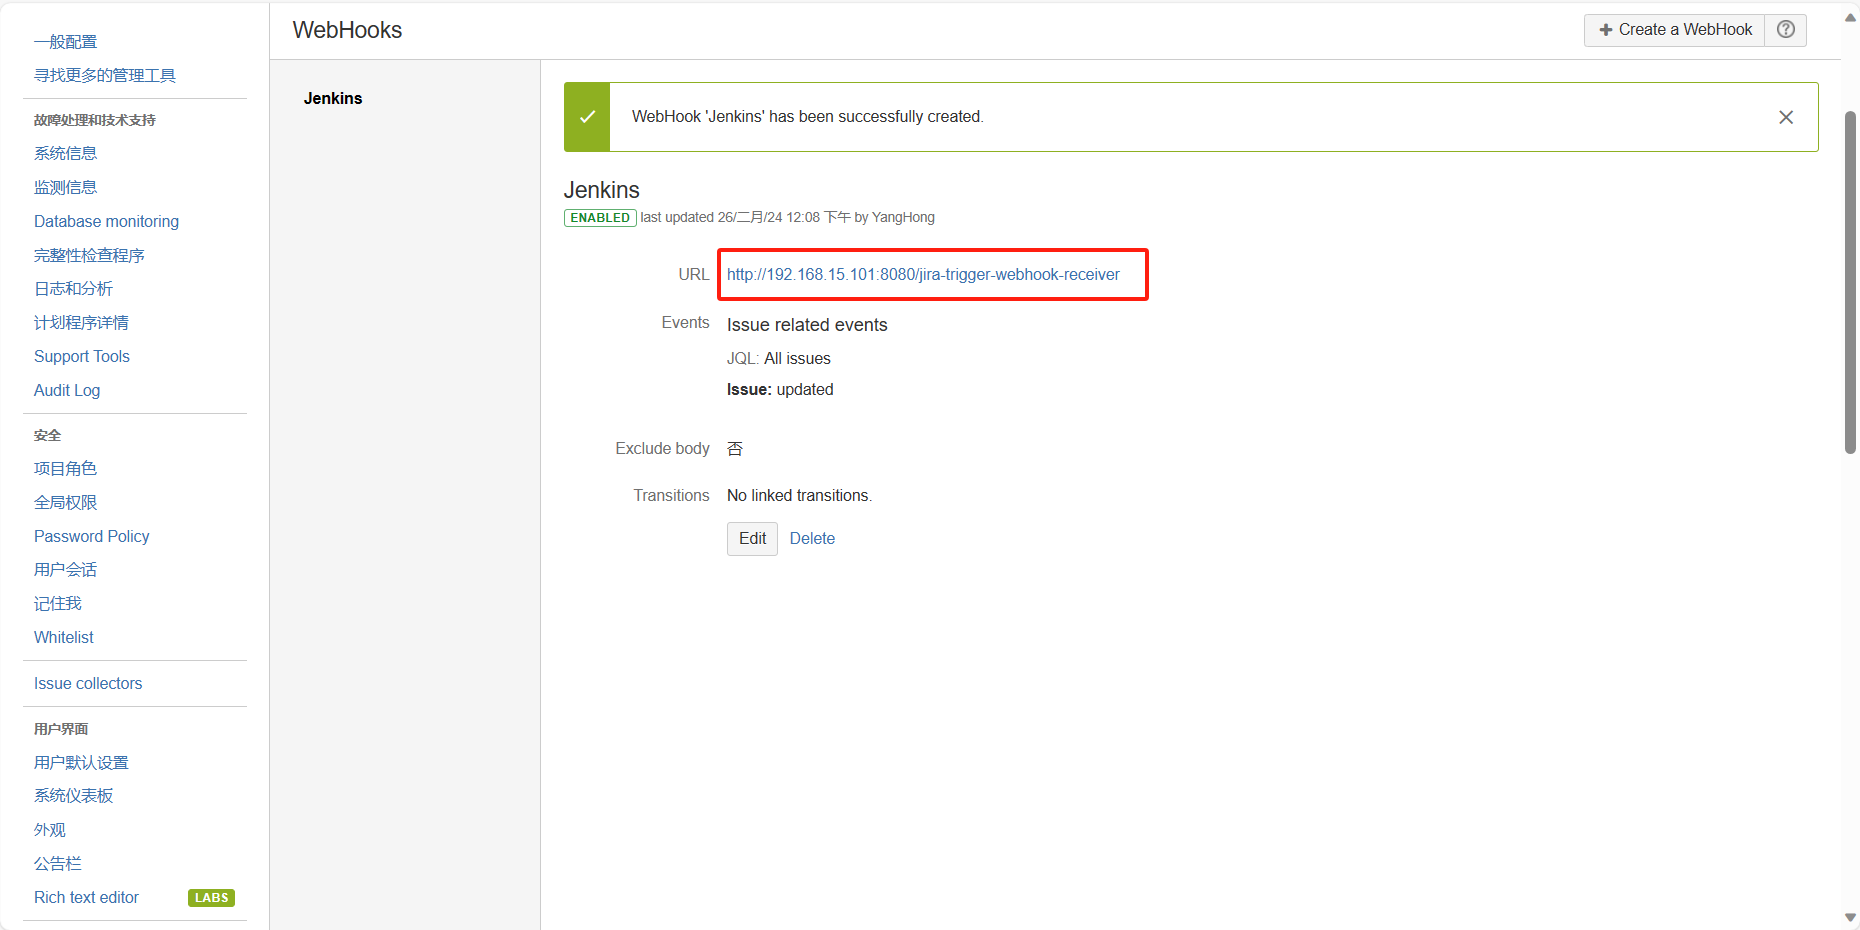Click the 'Issue related events' text
This screenshot has height=930, width=1860.
[807, 325]
